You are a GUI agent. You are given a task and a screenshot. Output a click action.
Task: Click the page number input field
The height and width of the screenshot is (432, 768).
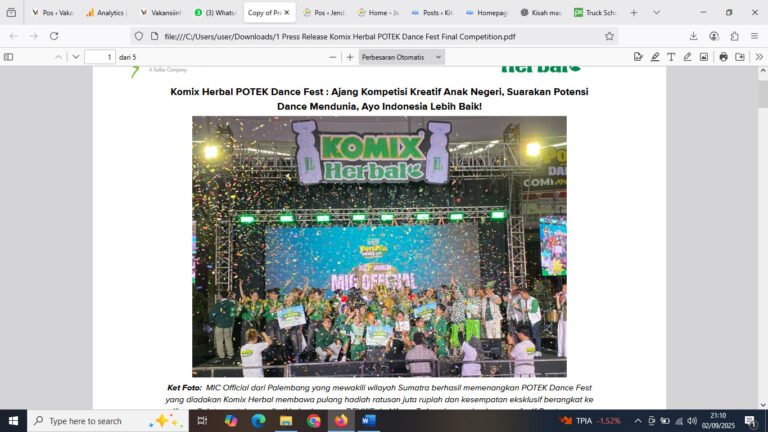tap(100, 57)
